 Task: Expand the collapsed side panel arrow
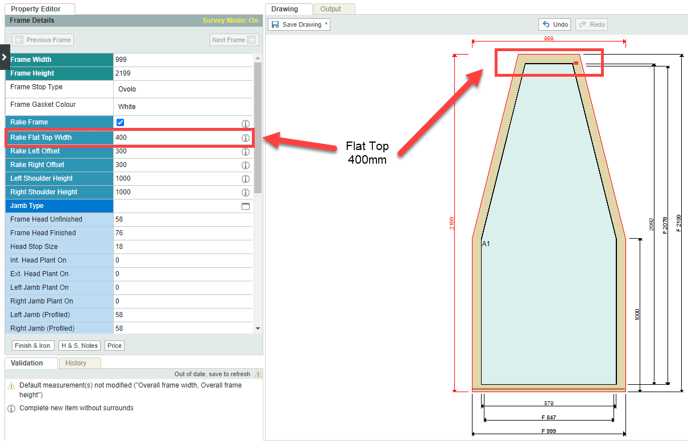tap(4, 58)
